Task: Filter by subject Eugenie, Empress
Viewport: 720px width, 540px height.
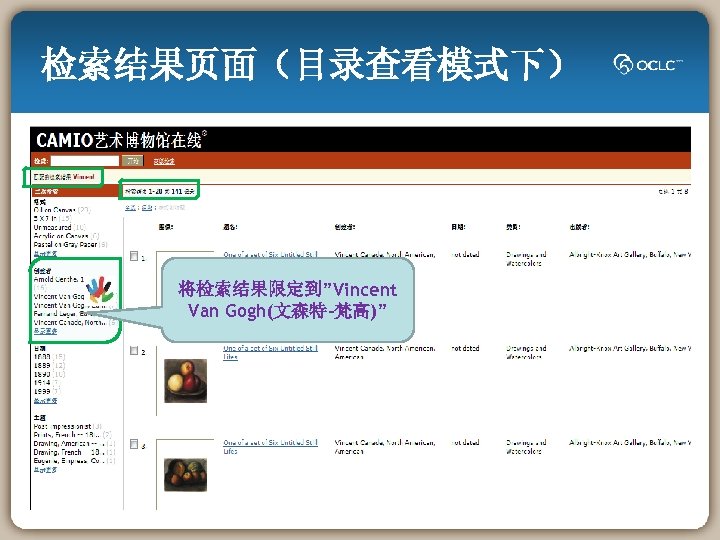Action: coord(69,461)
